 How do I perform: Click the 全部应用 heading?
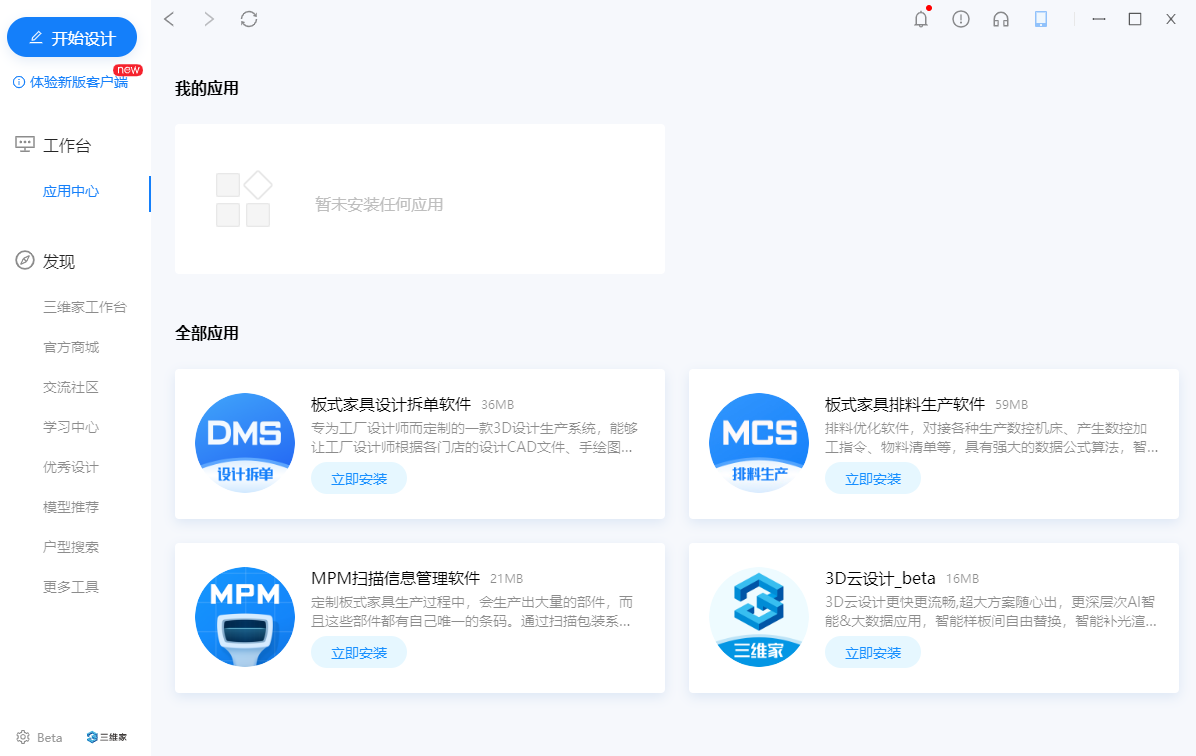[x=207, y=333]
